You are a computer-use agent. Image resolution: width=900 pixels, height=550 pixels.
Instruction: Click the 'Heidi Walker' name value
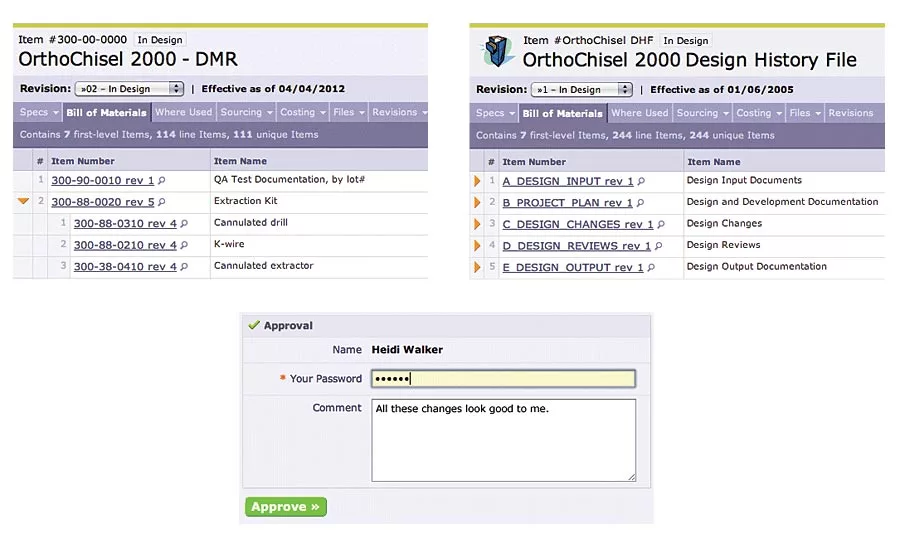click(x=407, y=350)
